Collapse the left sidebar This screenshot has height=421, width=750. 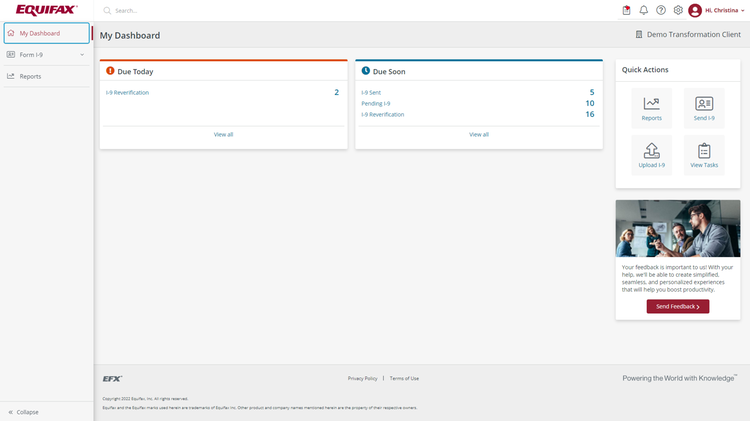coord(24,412)
